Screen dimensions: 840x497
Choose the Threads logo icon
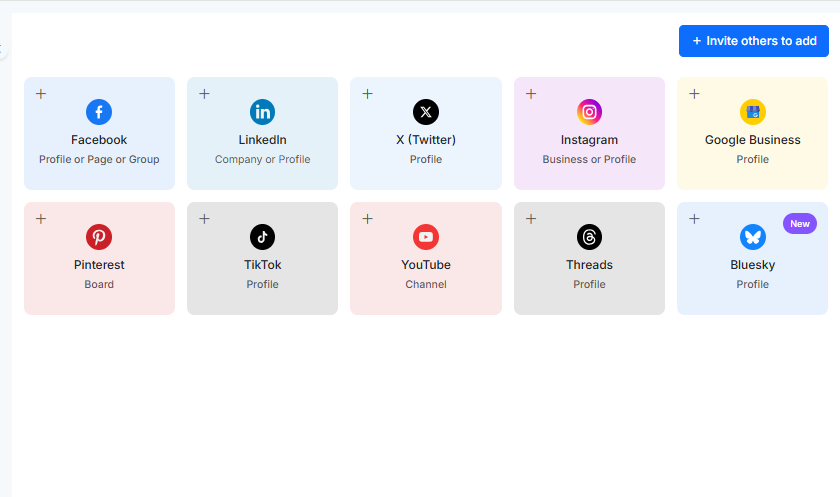589,237
